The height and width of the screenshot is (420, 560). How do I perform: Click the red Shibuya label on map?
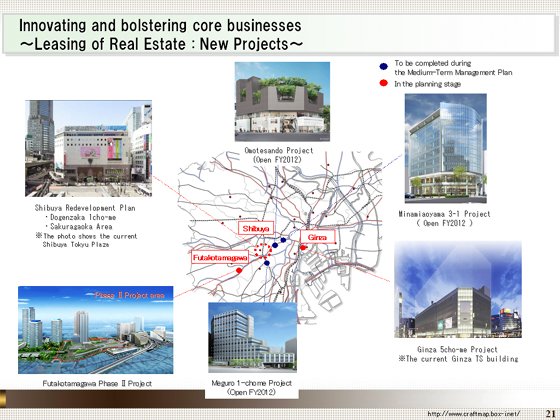coord(256,229)
